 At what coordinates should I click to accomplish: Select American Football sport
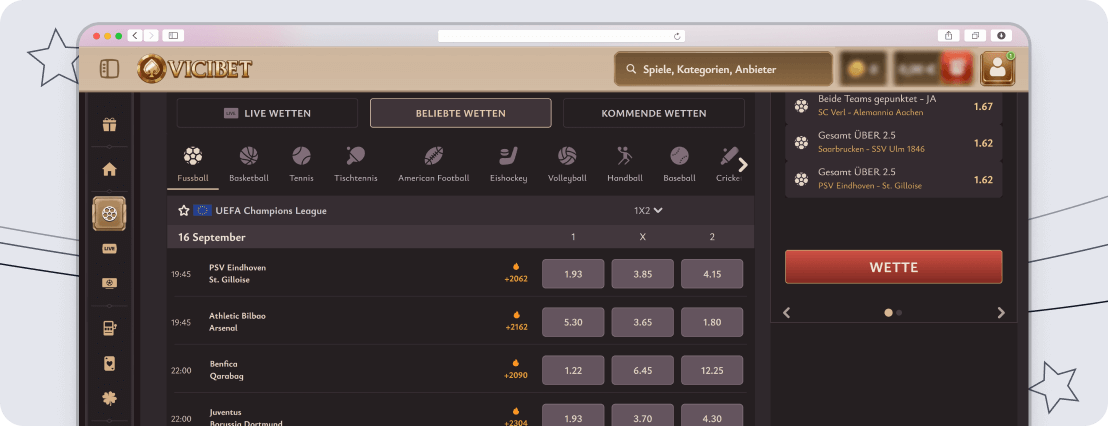click(x=433, y=165)
